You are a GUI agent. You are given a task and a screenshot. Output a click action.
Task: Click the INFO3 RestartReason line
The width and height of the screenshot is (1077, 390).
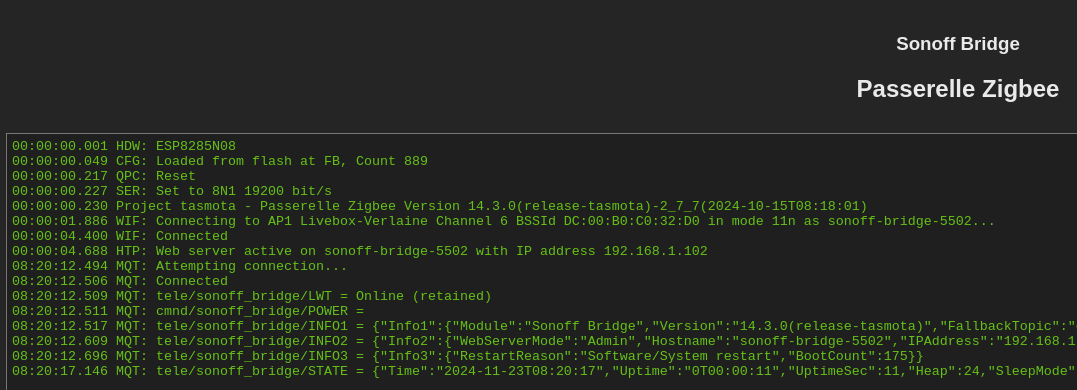467,357
